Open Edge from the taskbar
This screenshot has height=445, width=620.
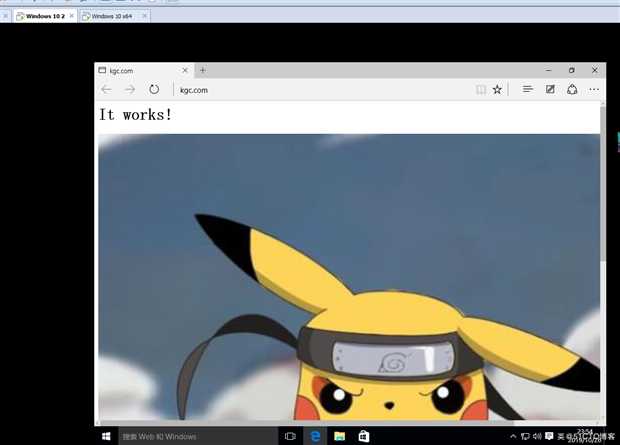(x=315, y=436)
